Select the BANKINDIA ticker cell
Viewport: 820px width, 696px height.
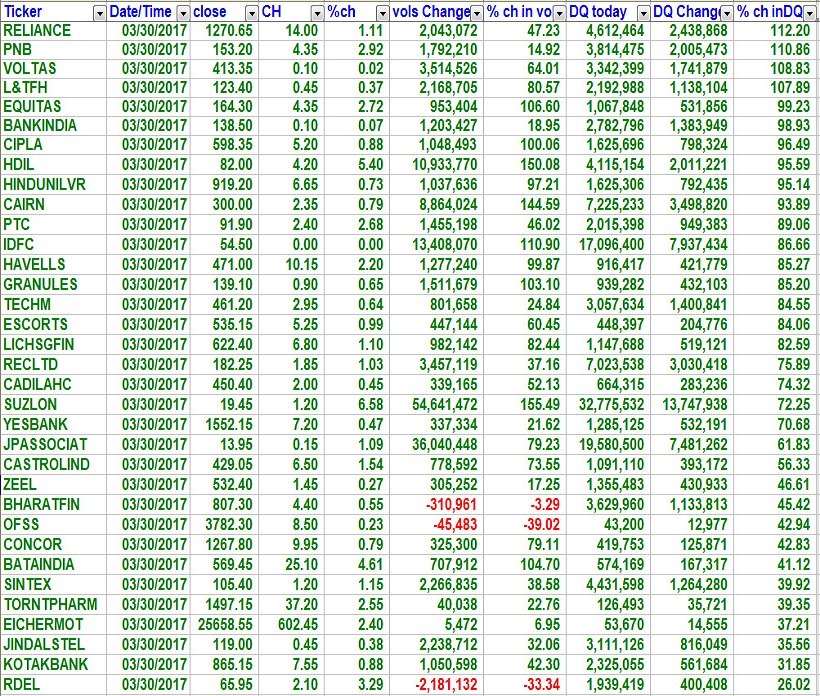[53, 125]
